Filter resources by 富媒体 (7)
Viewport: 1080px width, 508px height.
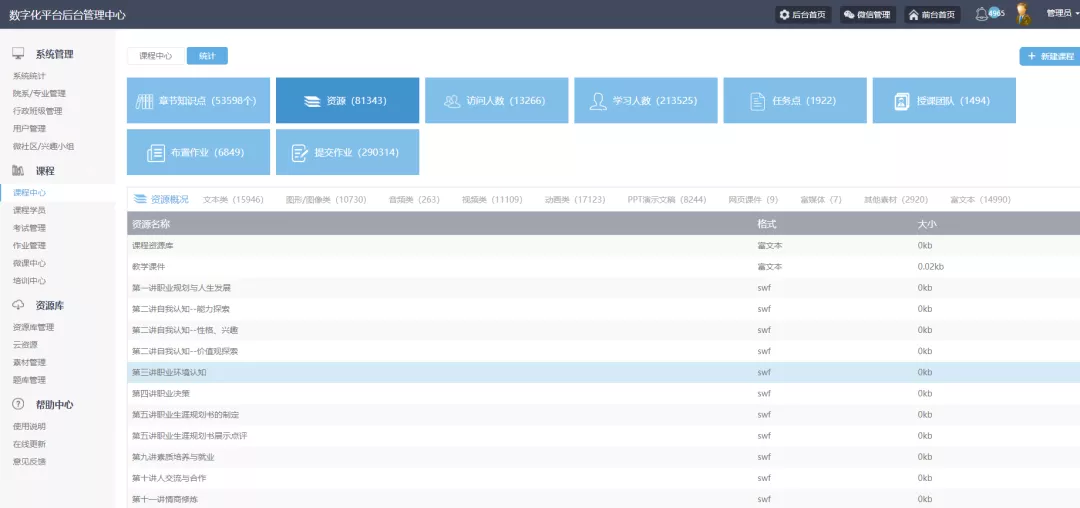[821, 200]
